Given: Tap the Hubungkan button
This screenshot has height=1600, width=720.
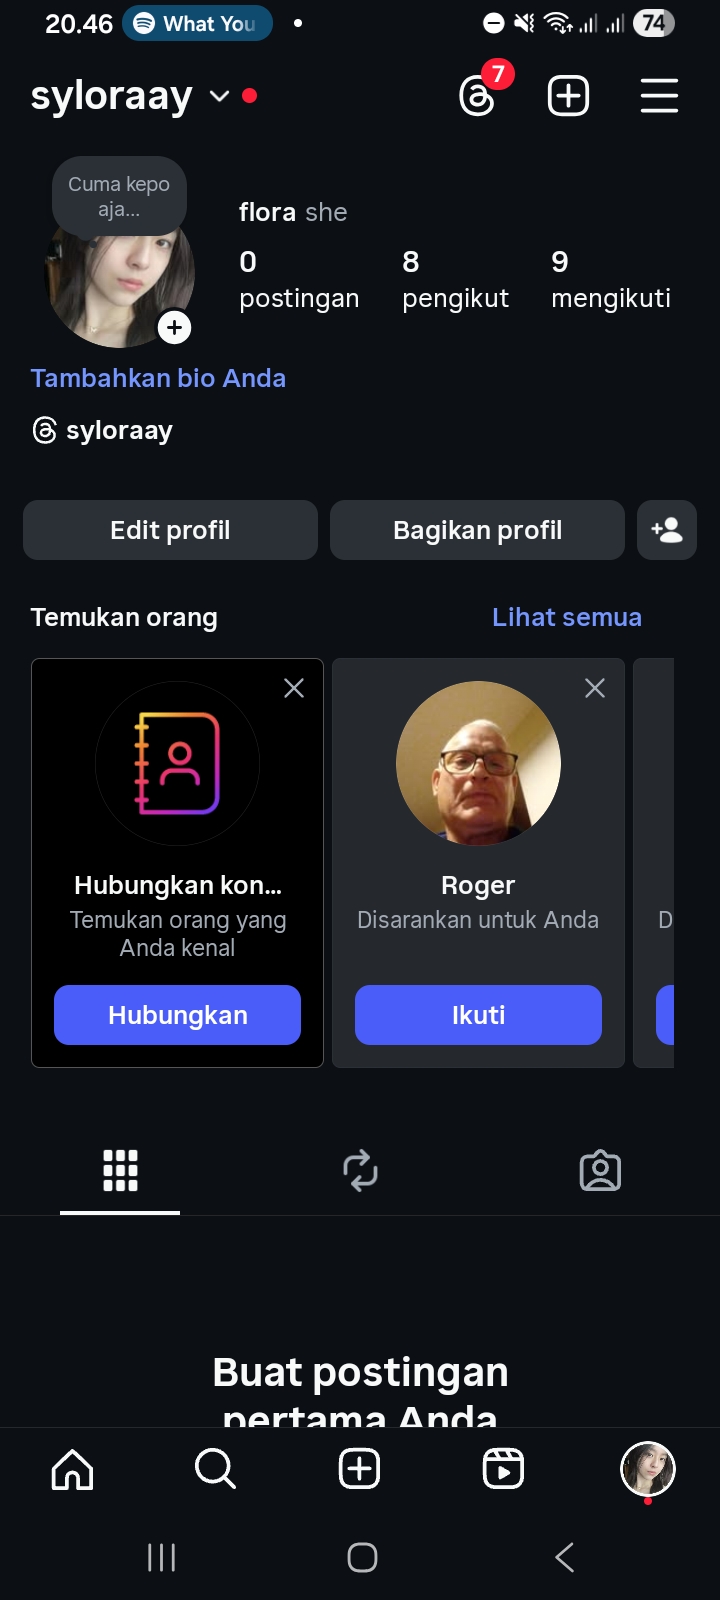Looking at the screenshot, I should click(x=177, y=1015).
